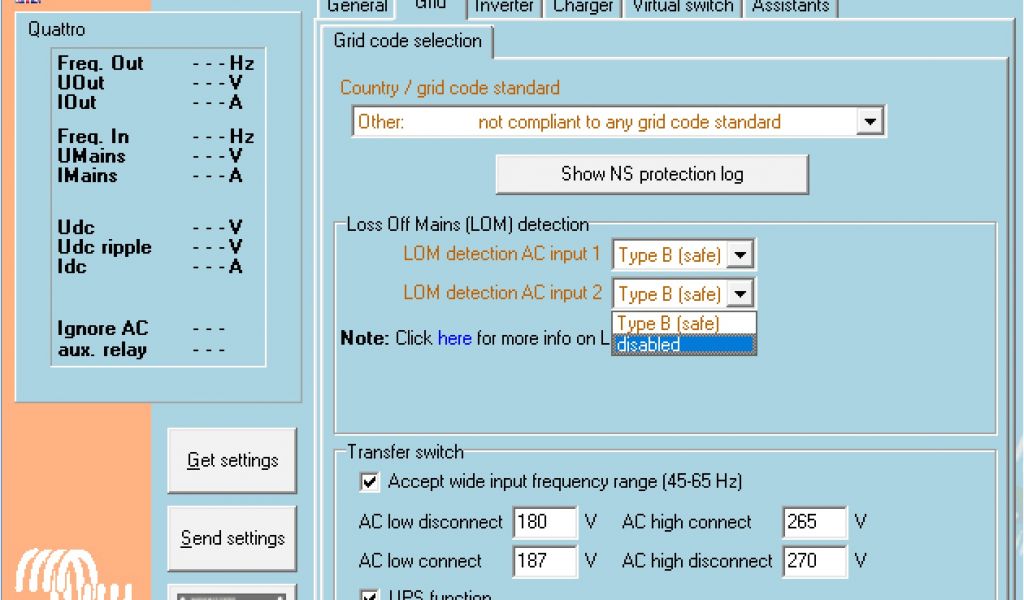Viewport: 1024px width, 600px height.
Task: Choose "Type B (safe)" list option
Action: tap(684, 324)
